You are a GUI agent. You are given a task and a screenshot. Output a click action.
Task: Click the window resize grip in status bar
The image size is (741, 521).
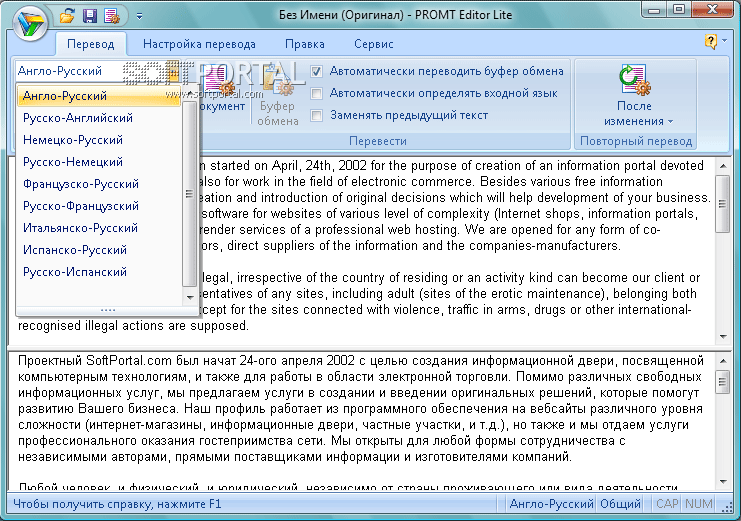[x=728, y=507]
